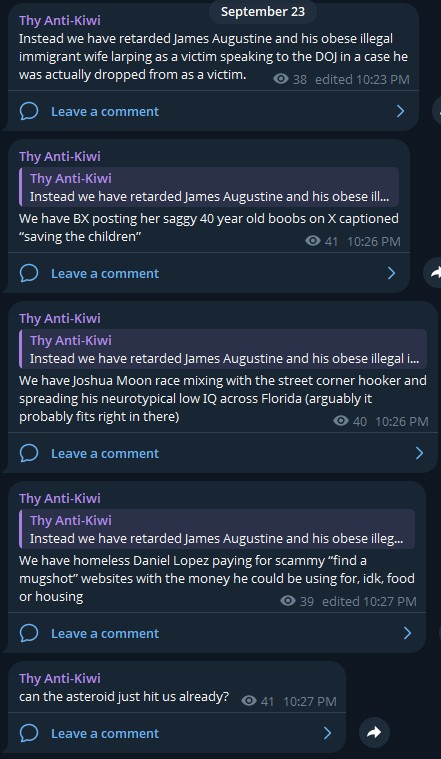Forward the BX post using share arrow

pyautogui.click(x=435, y=273)
